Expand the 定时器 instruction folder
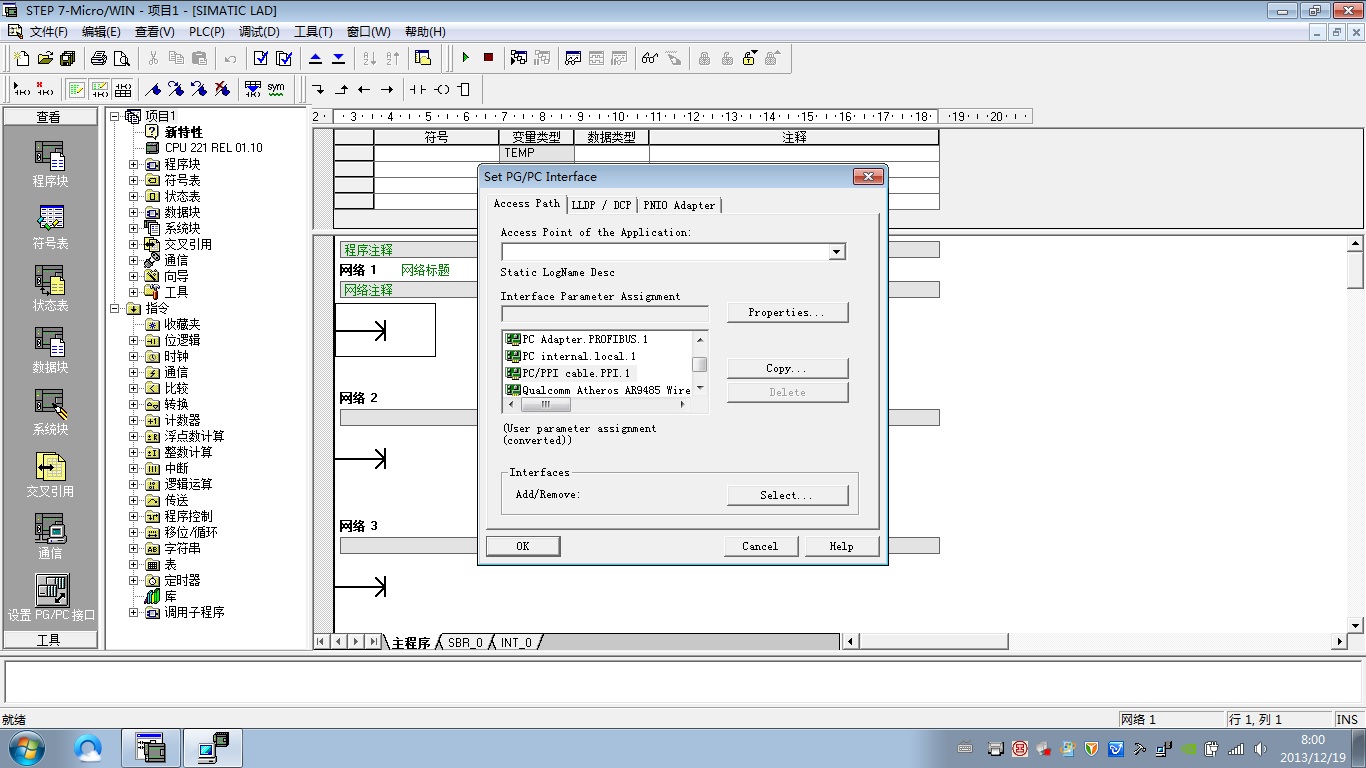The width and height of the screenshot is (1366, 768). tap(133, 580)
